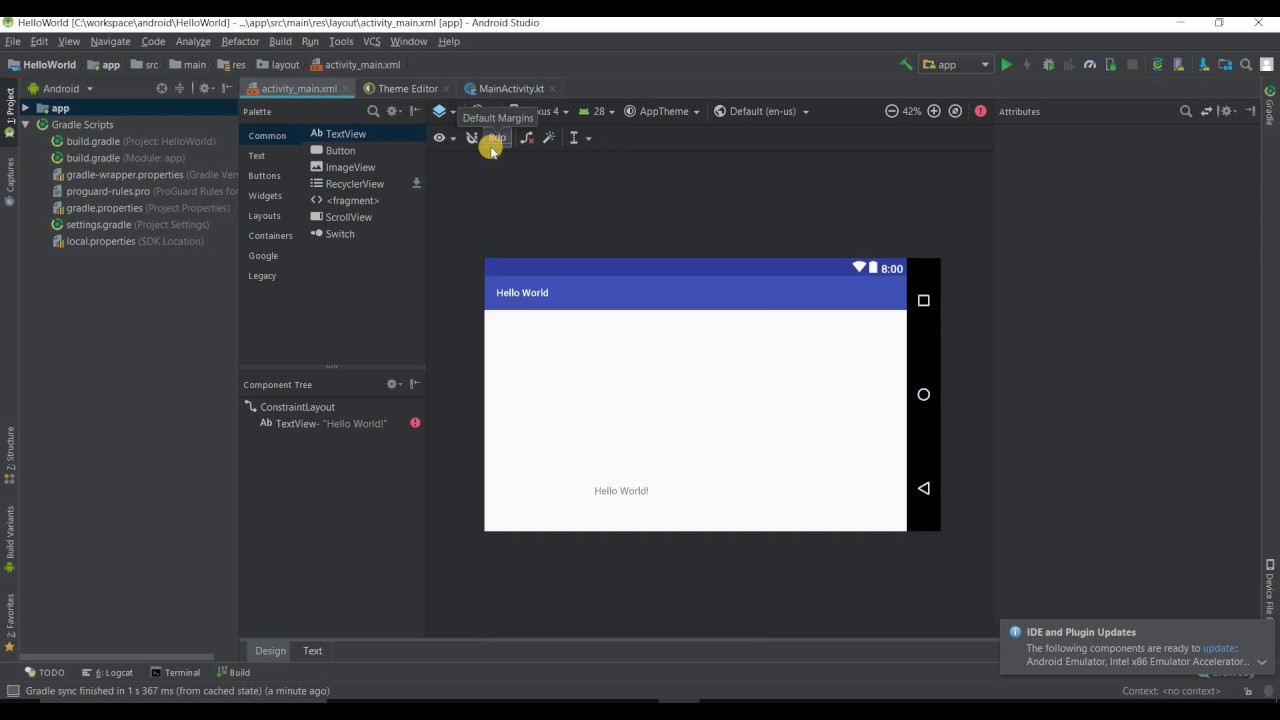Open the Project panel settings gear

pyautogui.click(x=205, y=88)
